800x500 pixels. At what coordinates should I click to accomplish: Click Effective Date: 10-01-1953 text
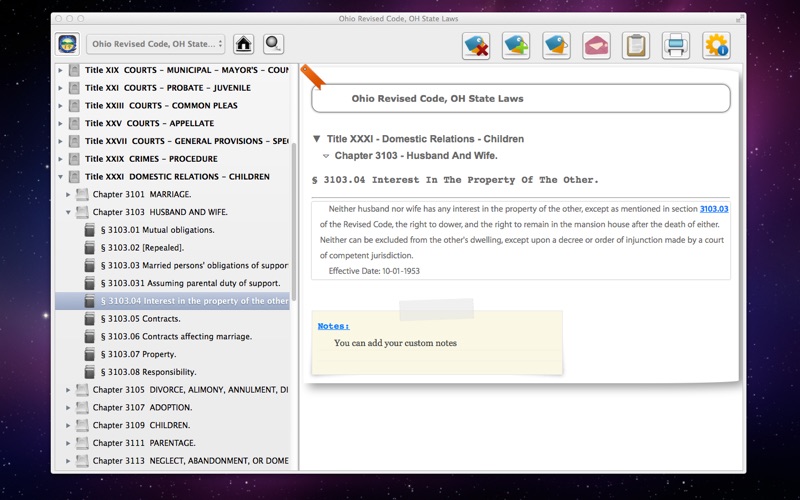[x=374, y=271]
